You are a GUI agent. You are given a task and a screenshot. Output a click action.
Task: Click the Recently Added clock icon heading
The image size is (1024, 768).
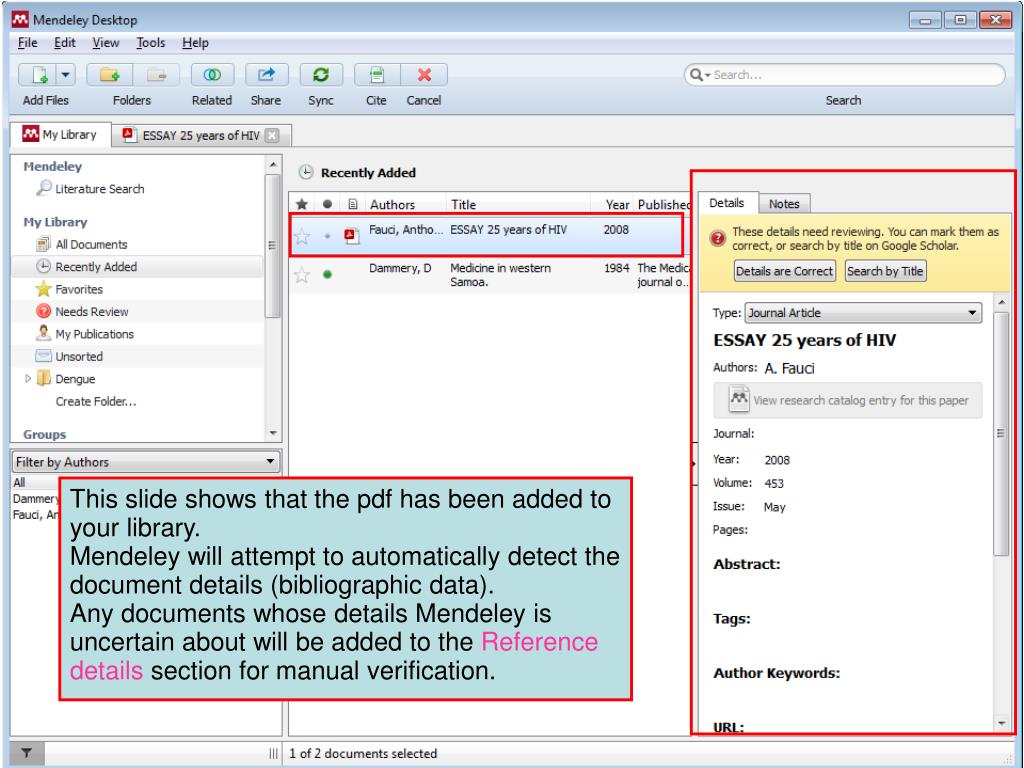click(x=306, y=172)
